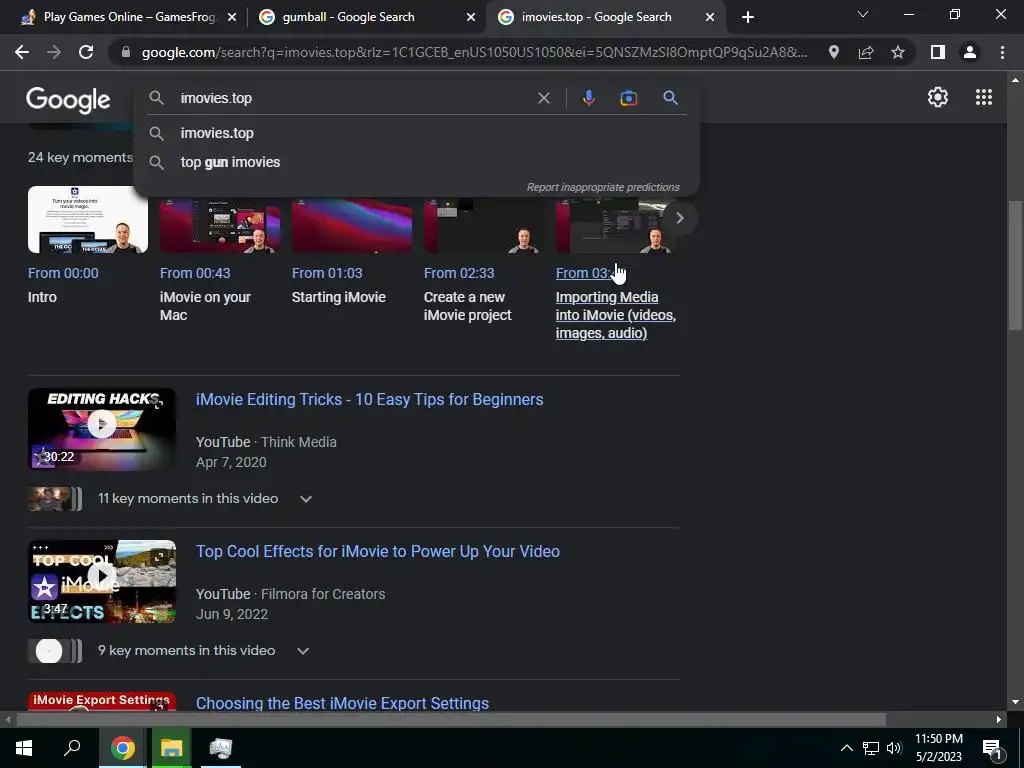This screenshot has width=1024, height=768.
Task: Open the Intro key moment thumbnail
Action: coord(88,219)
